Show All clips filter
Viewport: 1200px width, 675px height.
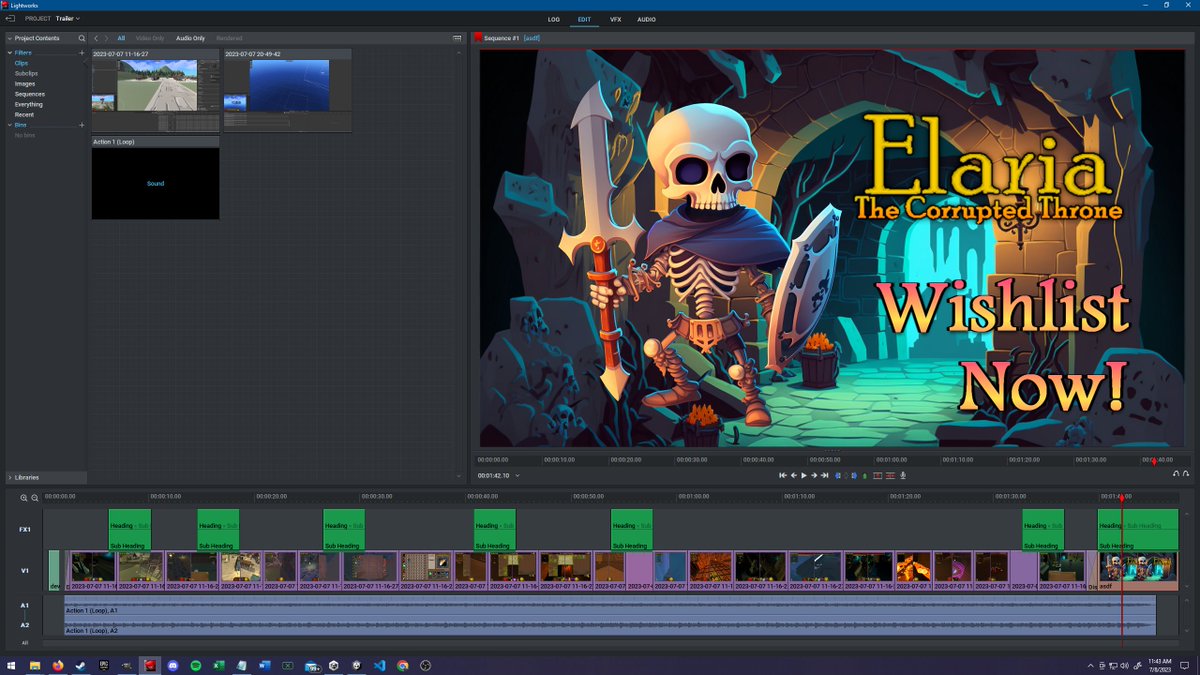click(121, 38)
